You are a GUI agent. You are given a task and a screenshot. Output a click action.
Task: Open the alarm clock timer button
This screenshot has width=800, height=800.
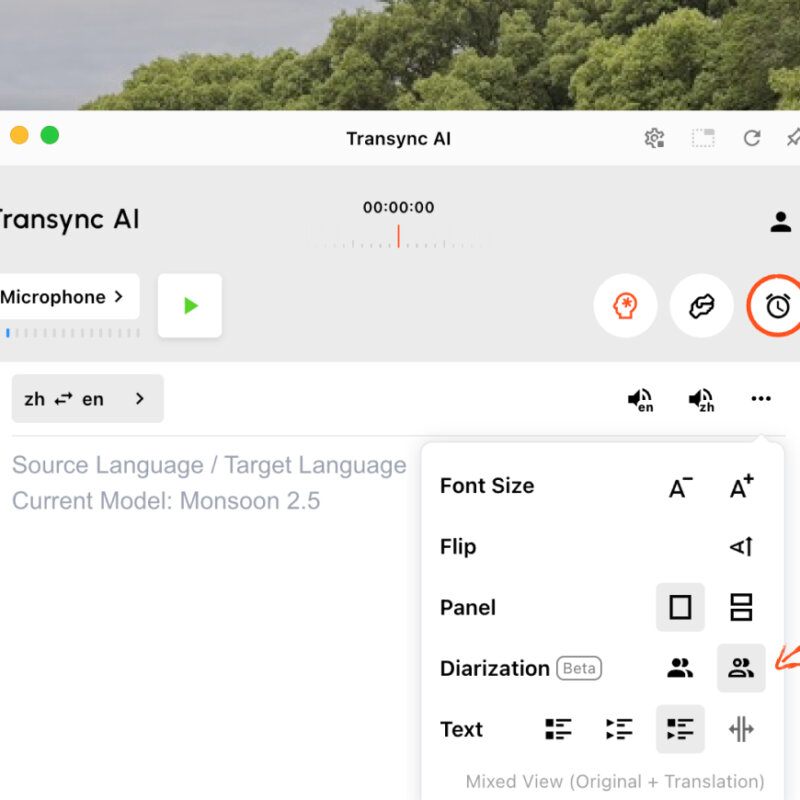point(777,306)
